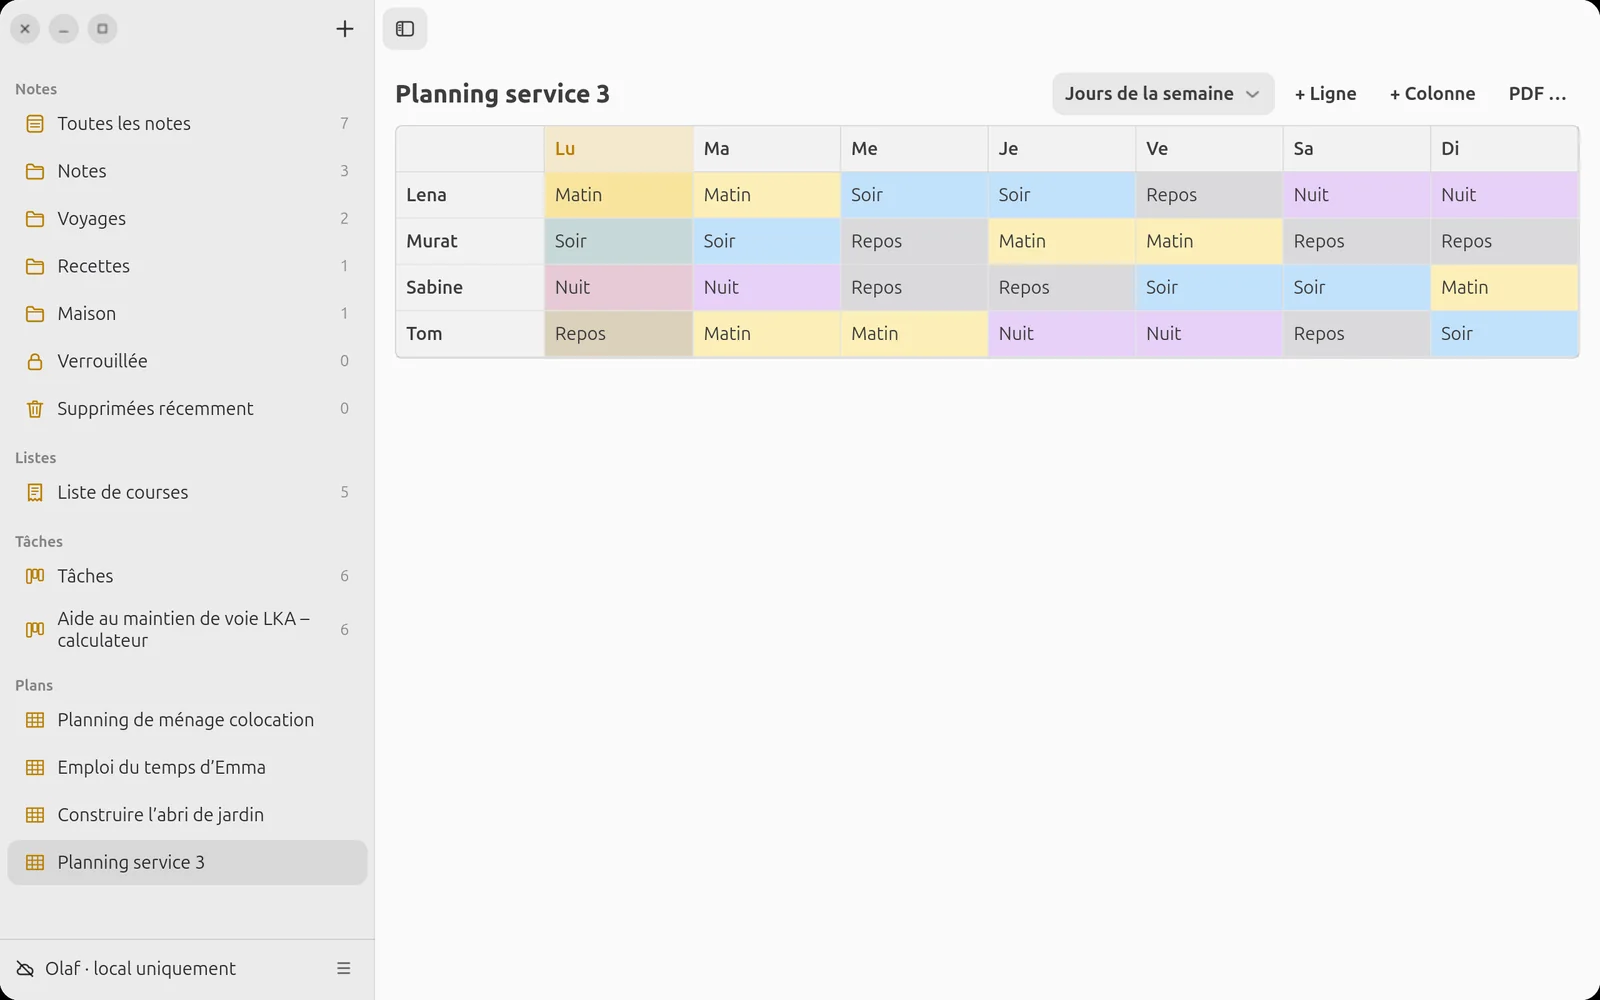Click the cloud-off sync icon next to Olaf

pyautogui.click(x=25, y=969)
